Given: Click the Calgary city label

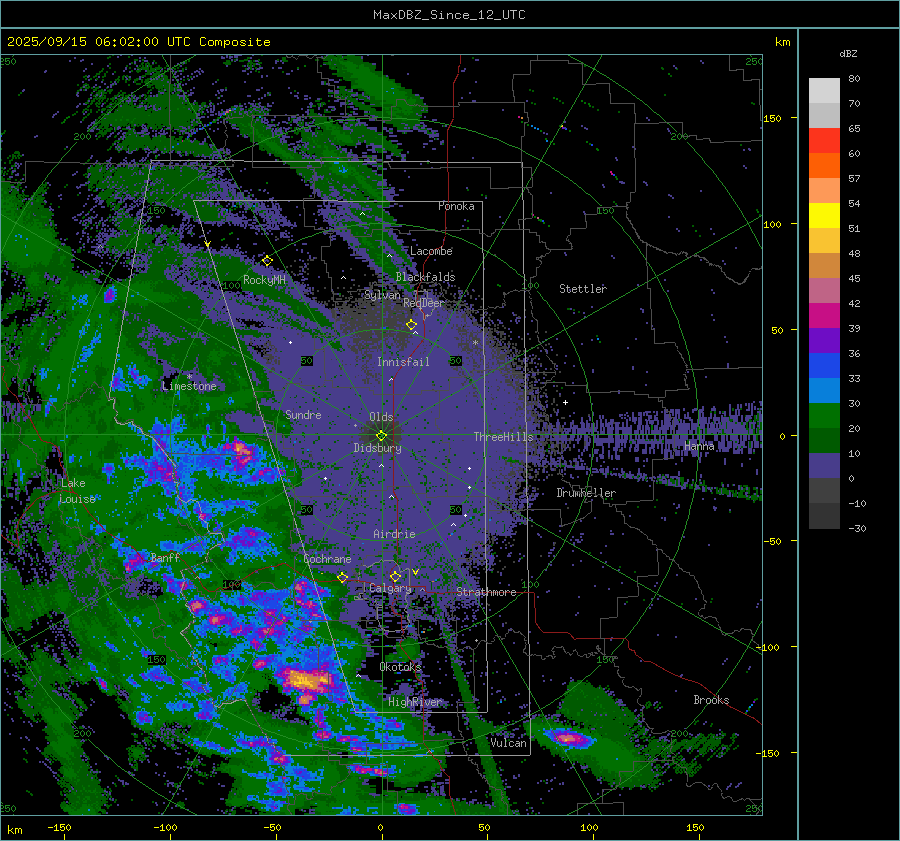Looking at the screenshot, I should [x=390, y=588].
